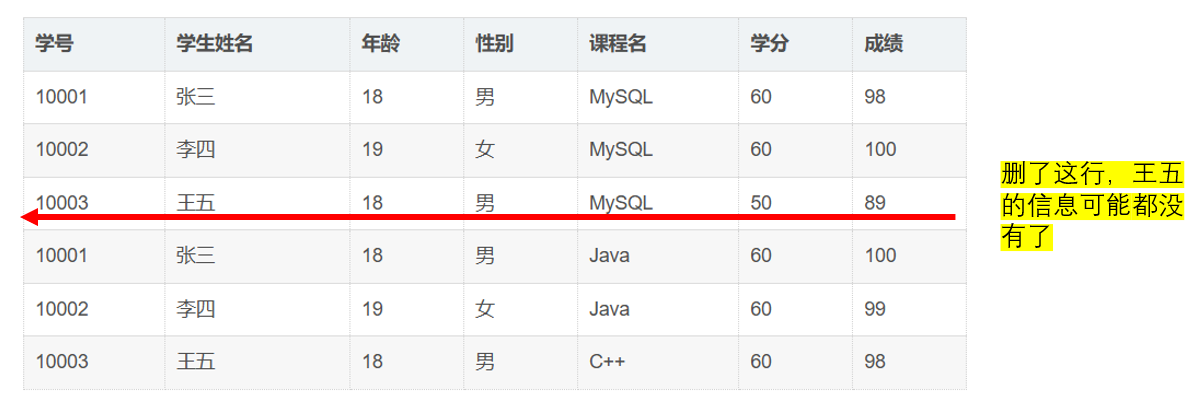
Task: Click the credit value 50
Action: coord(760,203)
